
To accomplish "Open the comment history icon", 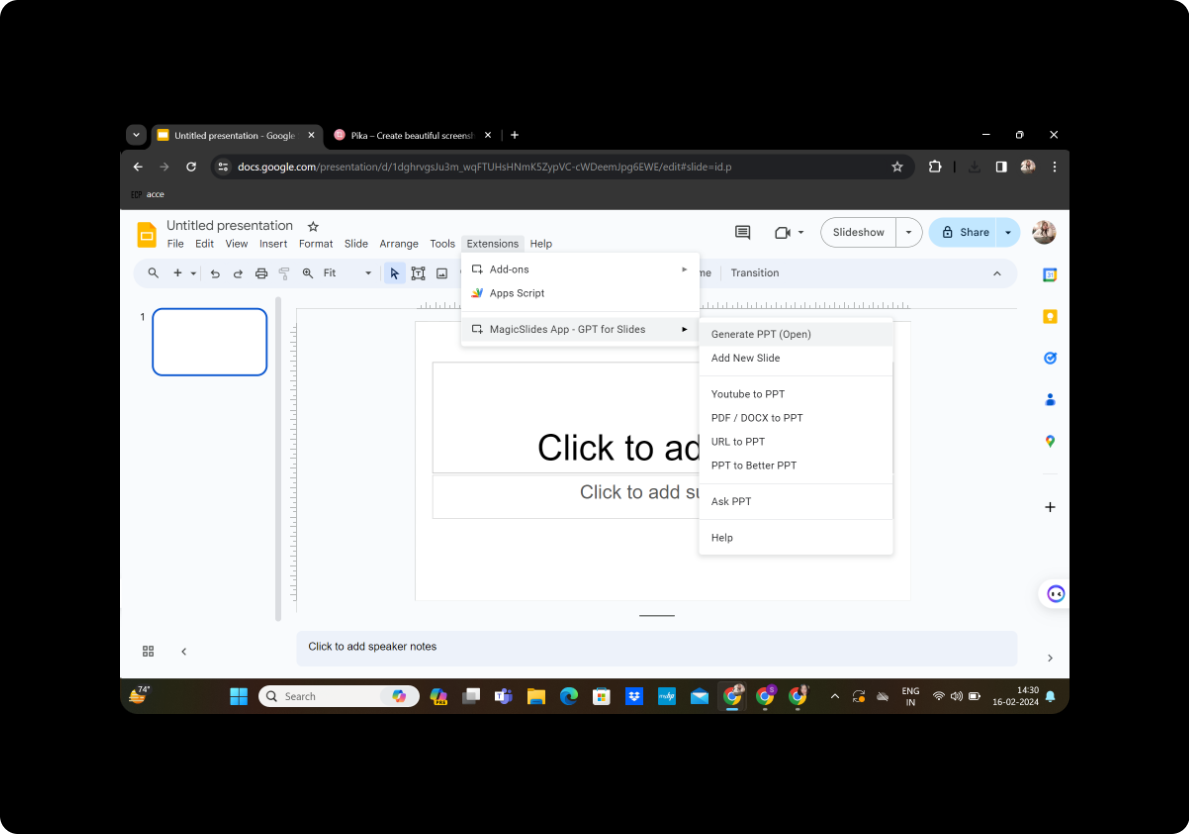I will pyautogui.click(x=742, y=233).
